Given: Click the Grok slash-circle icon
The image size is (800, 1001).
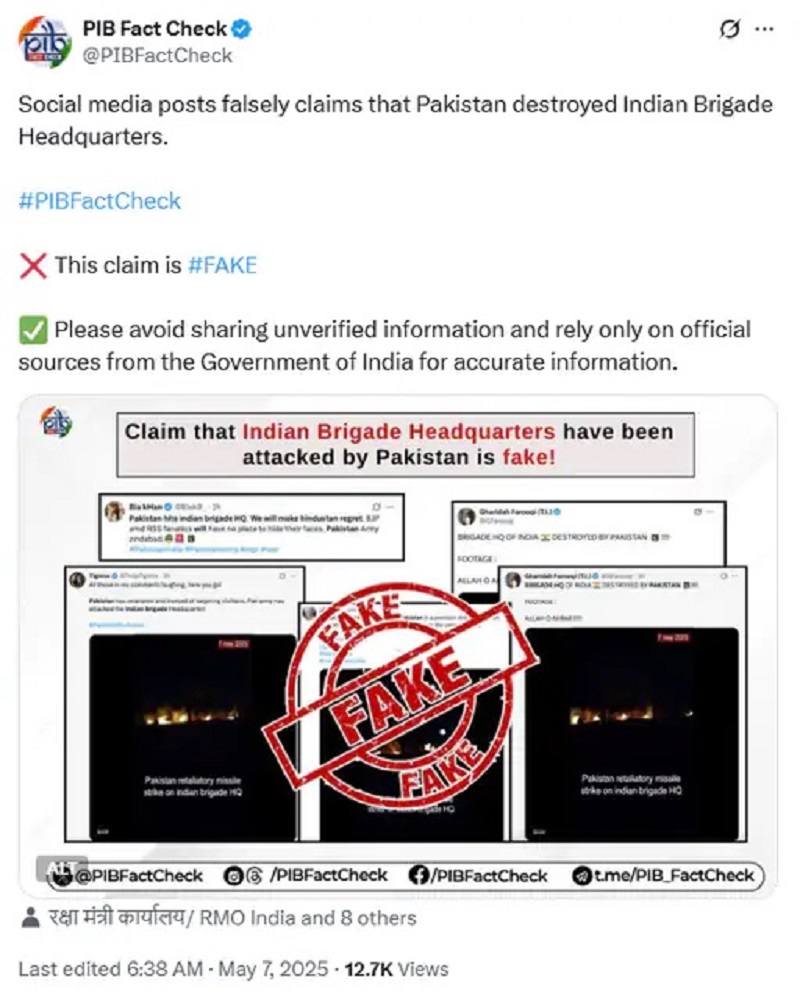Looking at the screenshot, I should [730, 29].
